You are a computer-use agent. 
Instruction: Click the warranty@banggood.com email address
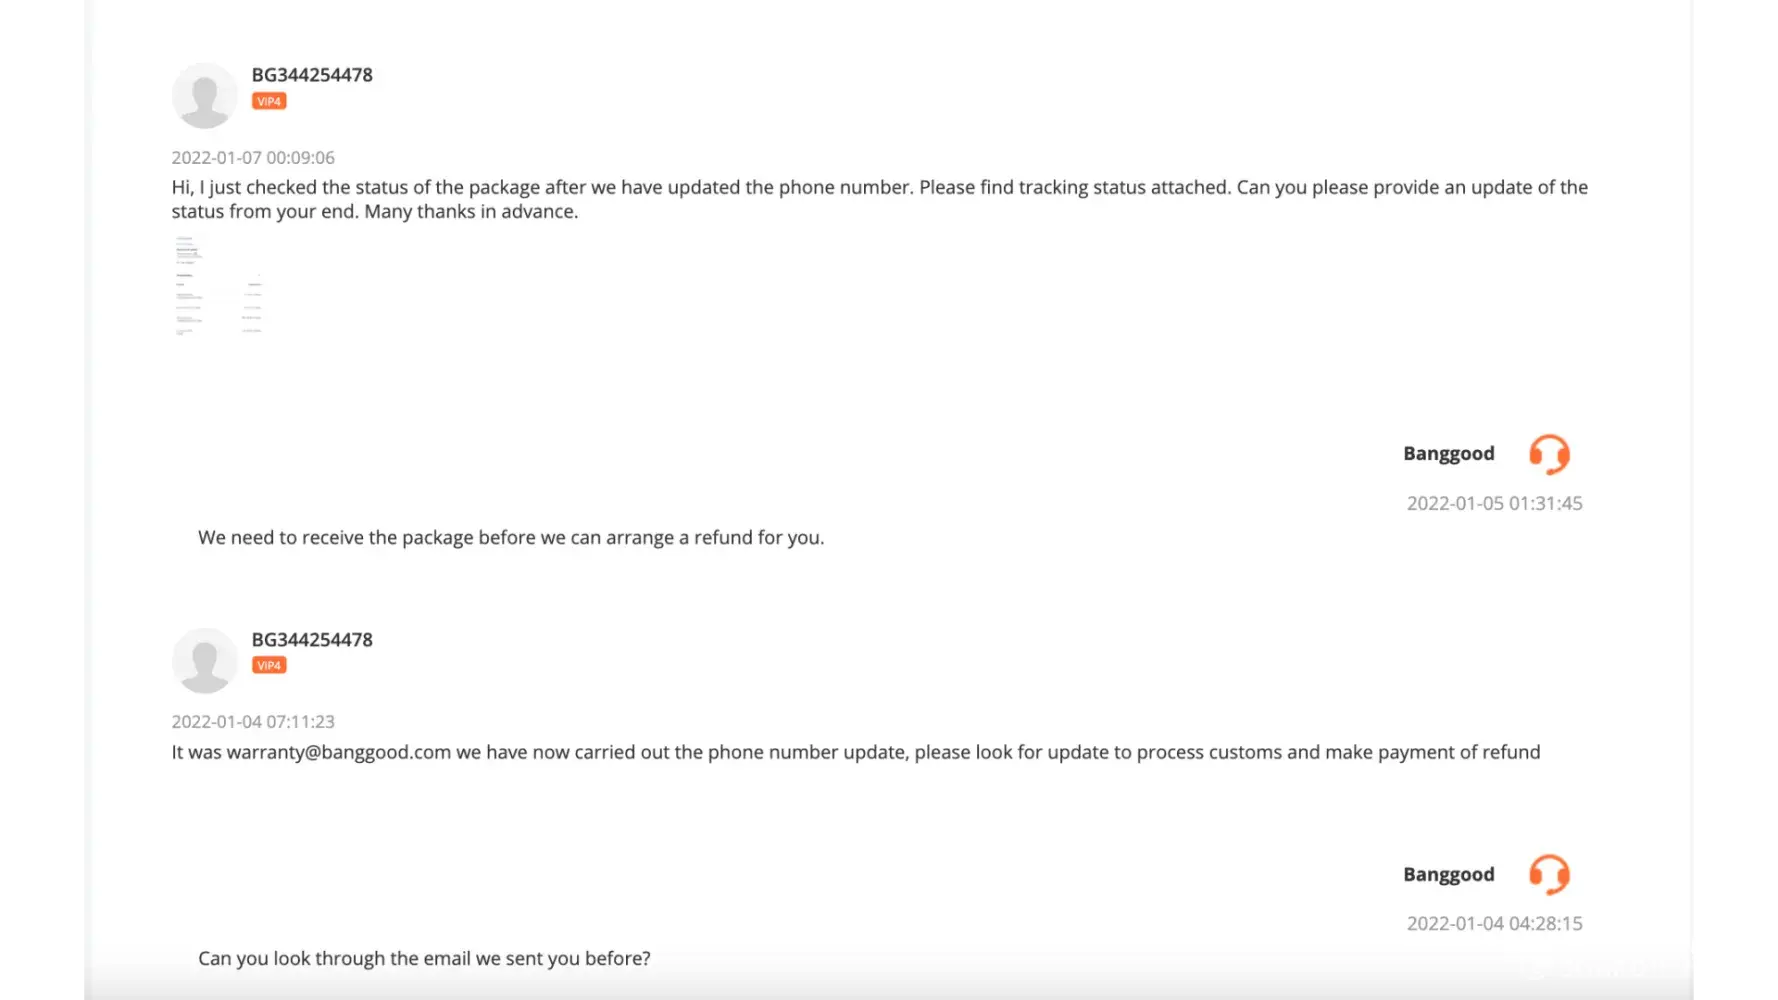pyautogui.click(x=339, y=752)
